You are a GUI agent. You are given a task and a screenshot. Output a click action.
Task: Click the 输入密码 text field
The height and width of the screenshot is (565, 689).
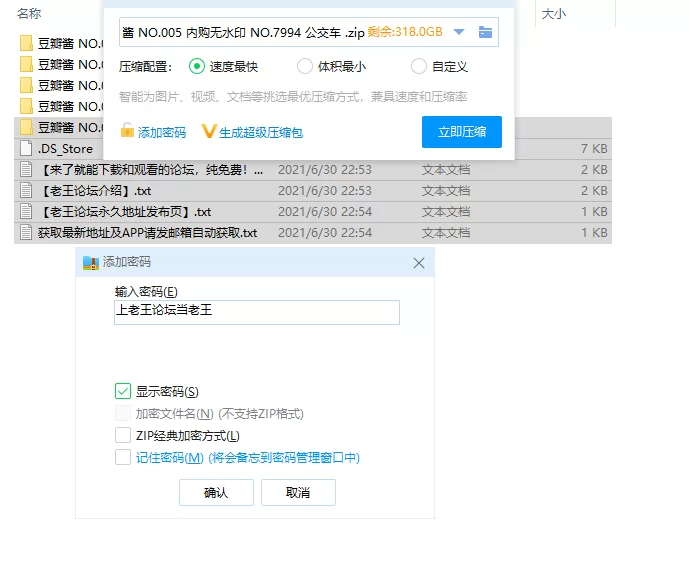(257, 312)
